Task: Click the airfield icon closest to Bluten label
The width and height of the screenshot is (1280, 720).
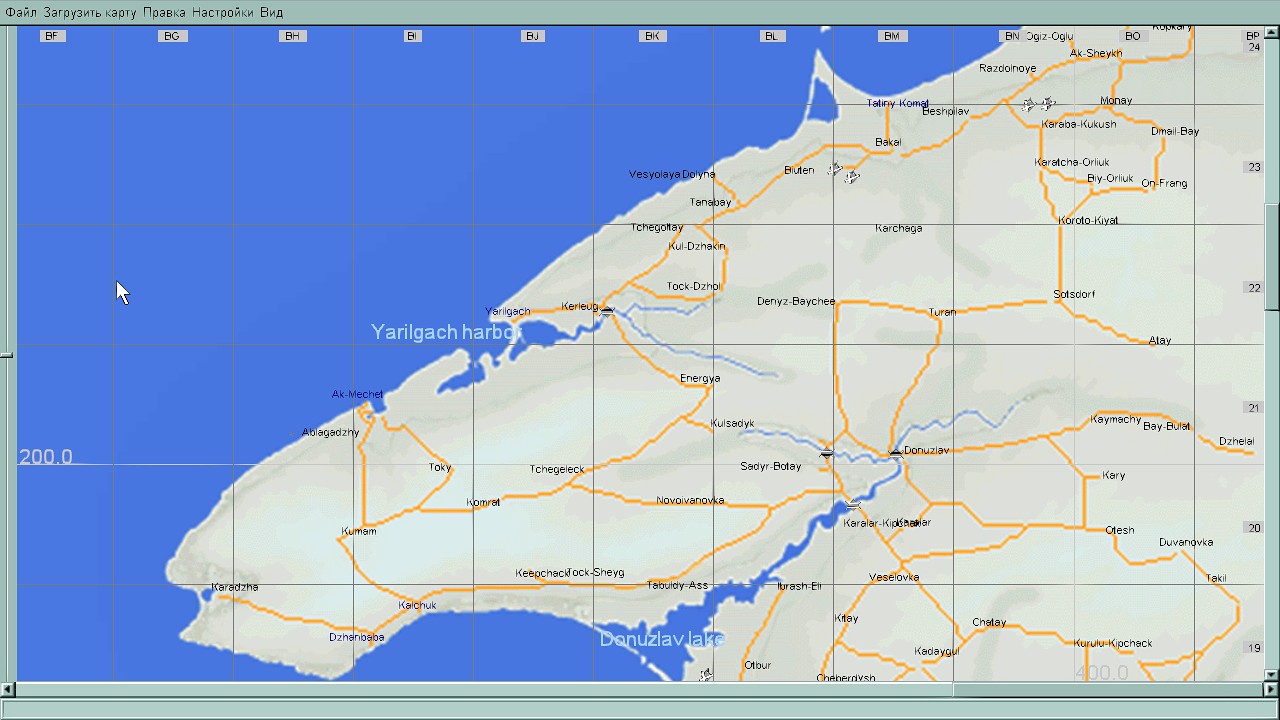Action: [835, 169]
